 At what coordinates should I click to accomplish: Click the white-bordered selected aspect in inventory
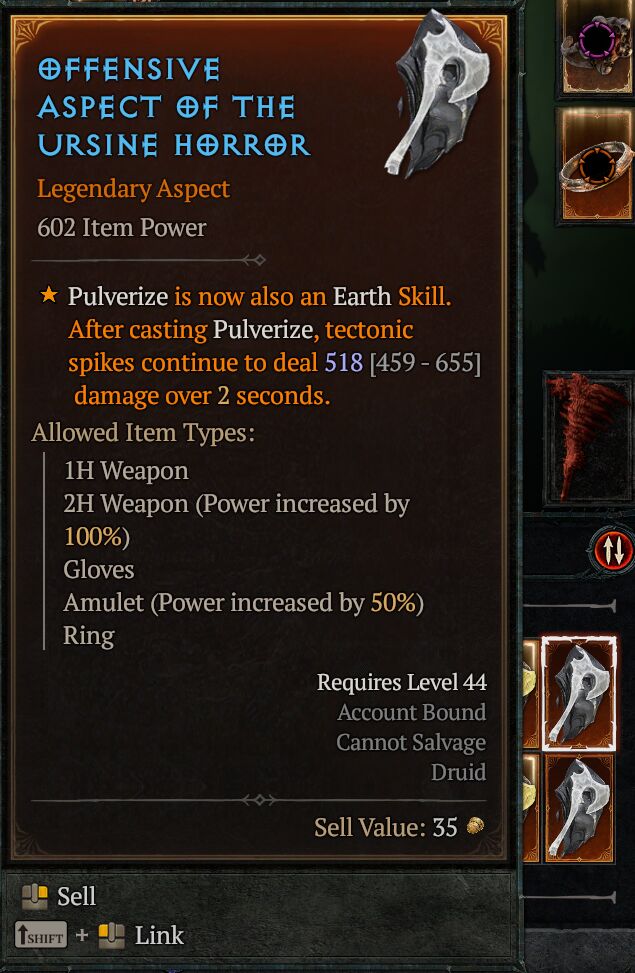[x=579, y=693]
